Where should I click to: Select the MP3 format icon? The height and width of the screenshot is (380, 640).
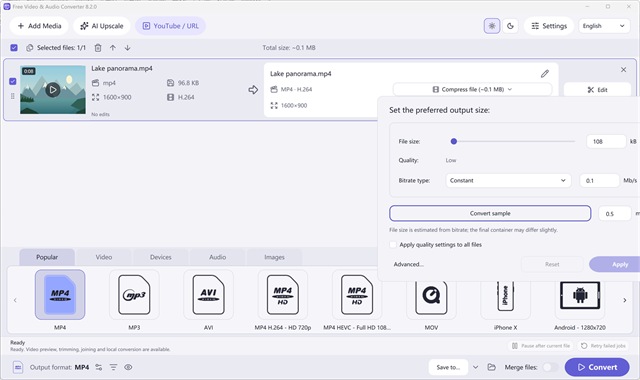coord(134,295)
